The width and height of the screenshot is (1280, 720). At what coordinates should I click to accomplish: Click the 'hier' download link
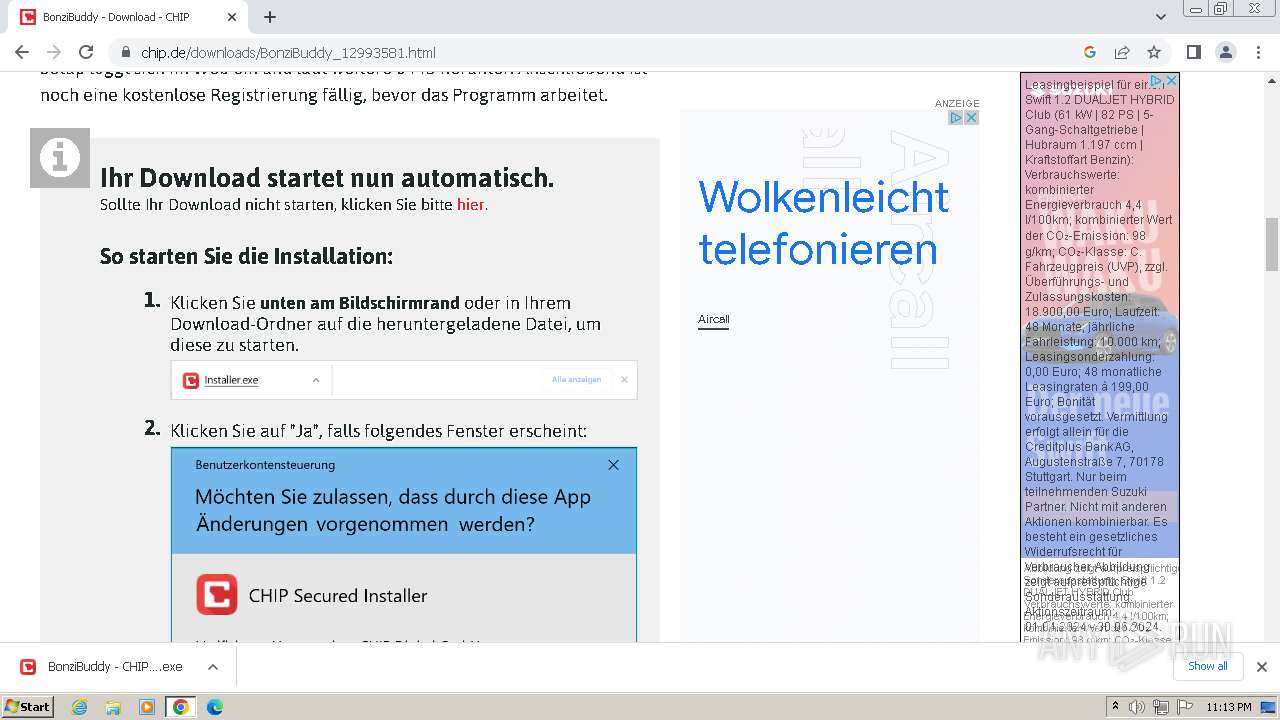(x=470, y=204)
